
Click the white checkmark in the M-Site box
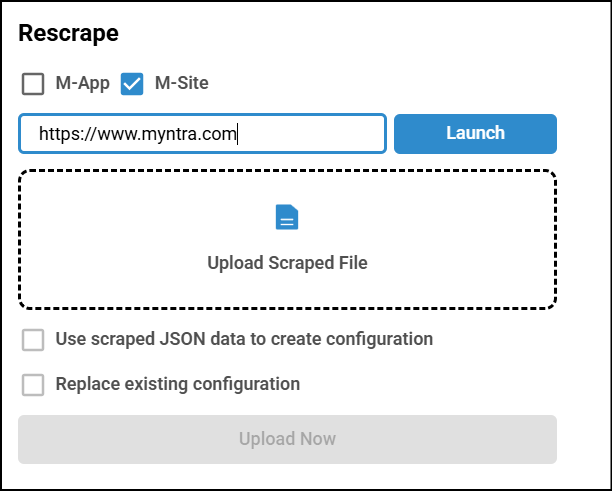coord(132,84)
